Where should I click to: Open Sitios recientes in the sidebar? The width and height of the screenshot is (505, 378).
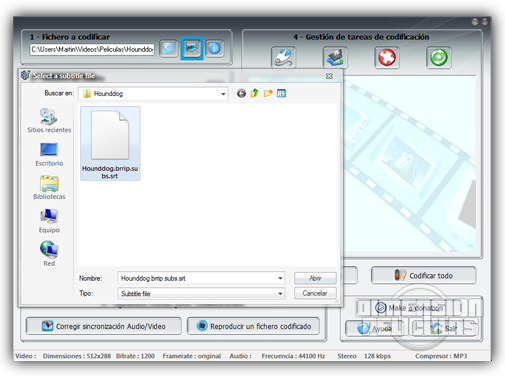49,120
